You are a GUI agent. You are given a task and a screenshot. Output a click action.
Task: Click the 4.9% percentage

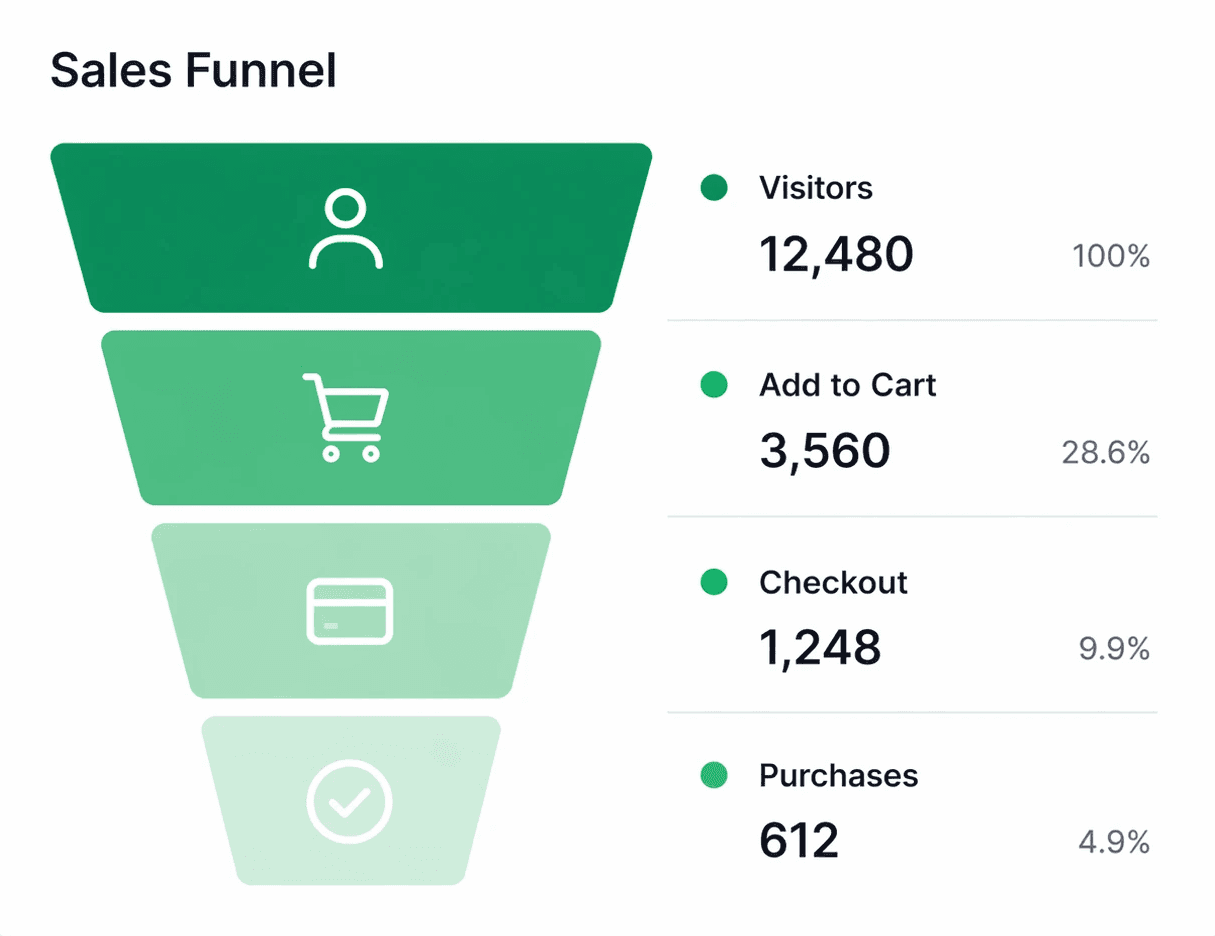[x=1114, y=843]
